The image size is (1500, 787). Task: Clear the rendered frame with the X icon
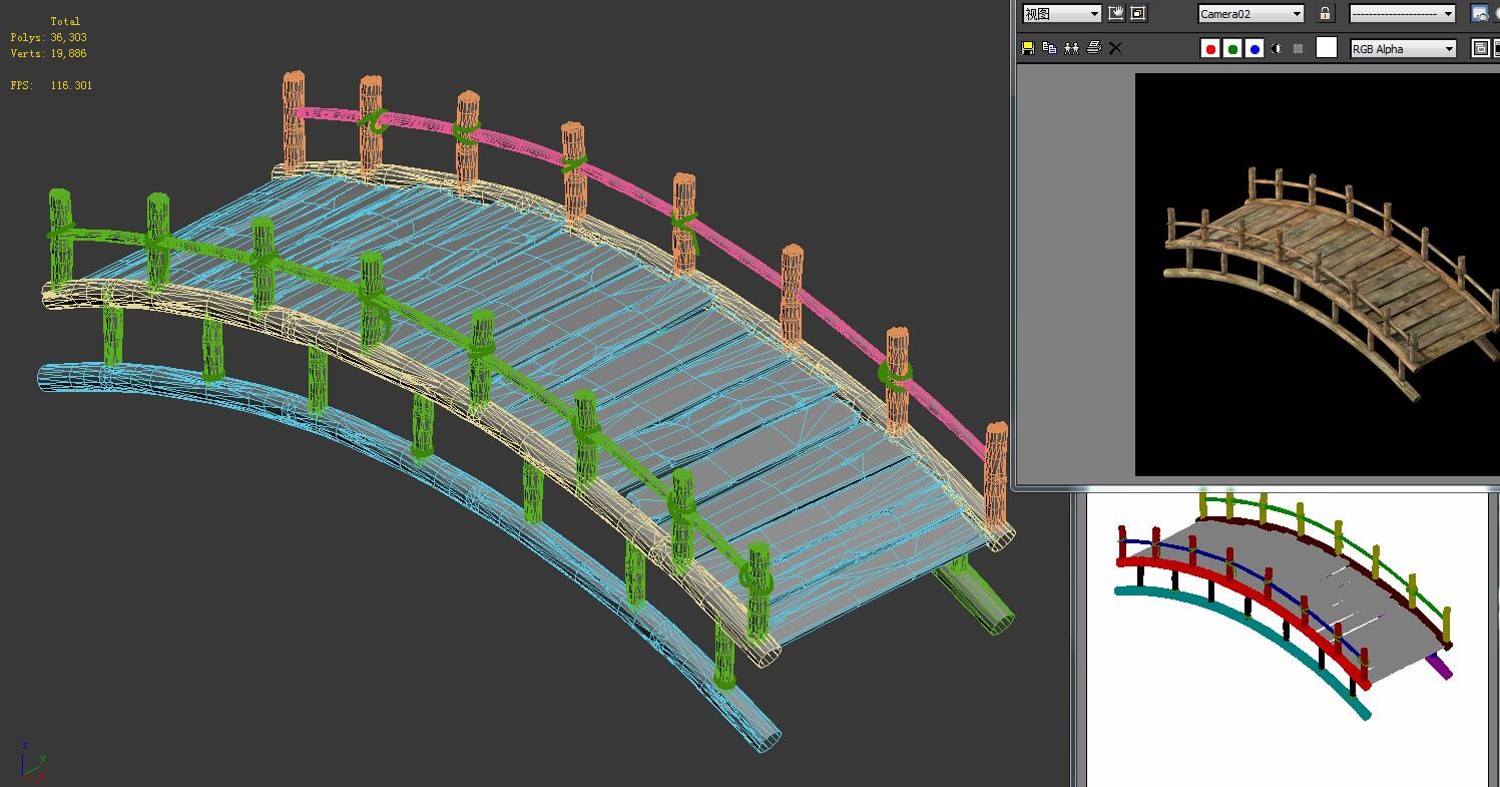[x=1115, y=47]
